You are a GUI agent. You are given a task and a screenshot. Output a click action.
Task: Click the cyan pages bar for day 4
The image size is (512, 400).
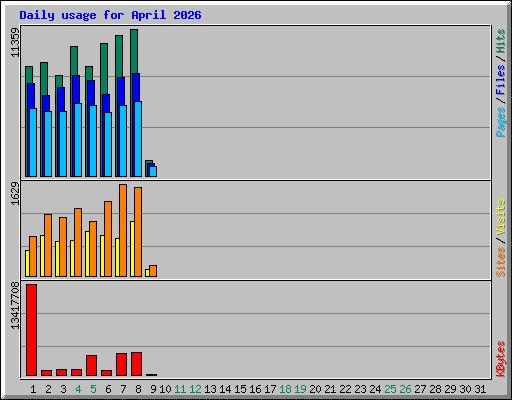(x=78, y=140)
